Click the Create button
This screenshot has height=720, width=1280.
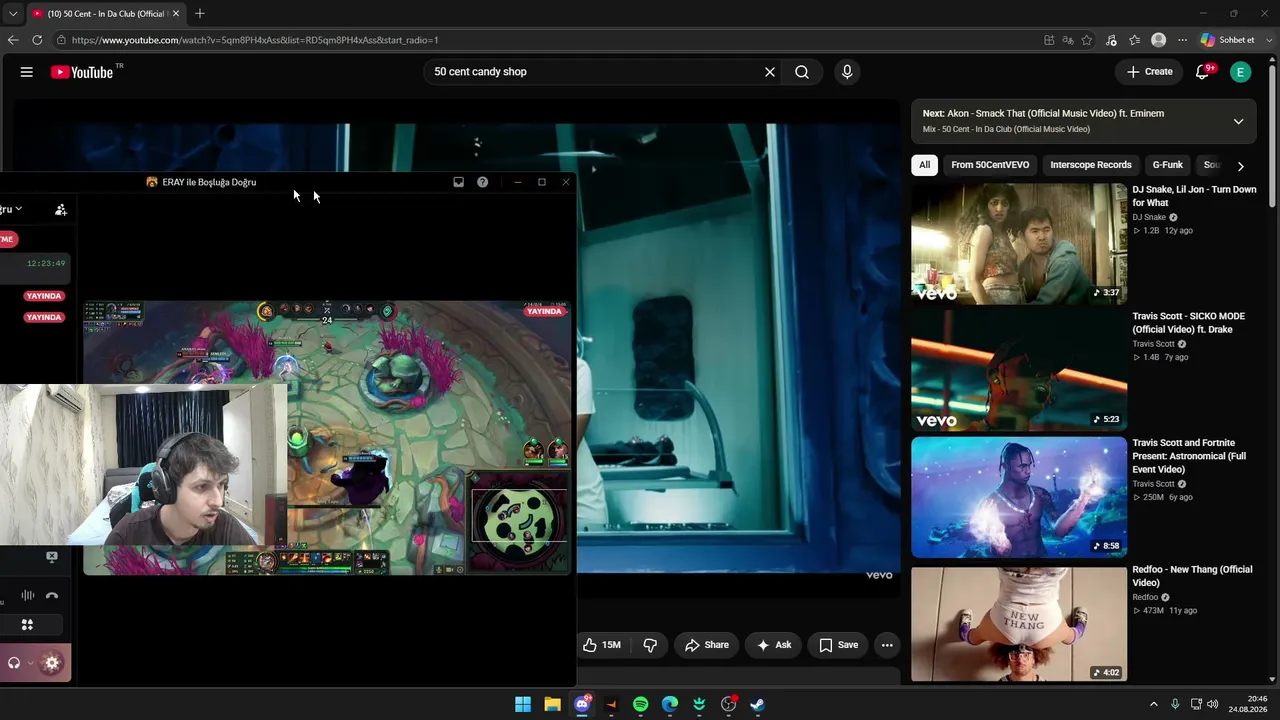coord(1149,72)
